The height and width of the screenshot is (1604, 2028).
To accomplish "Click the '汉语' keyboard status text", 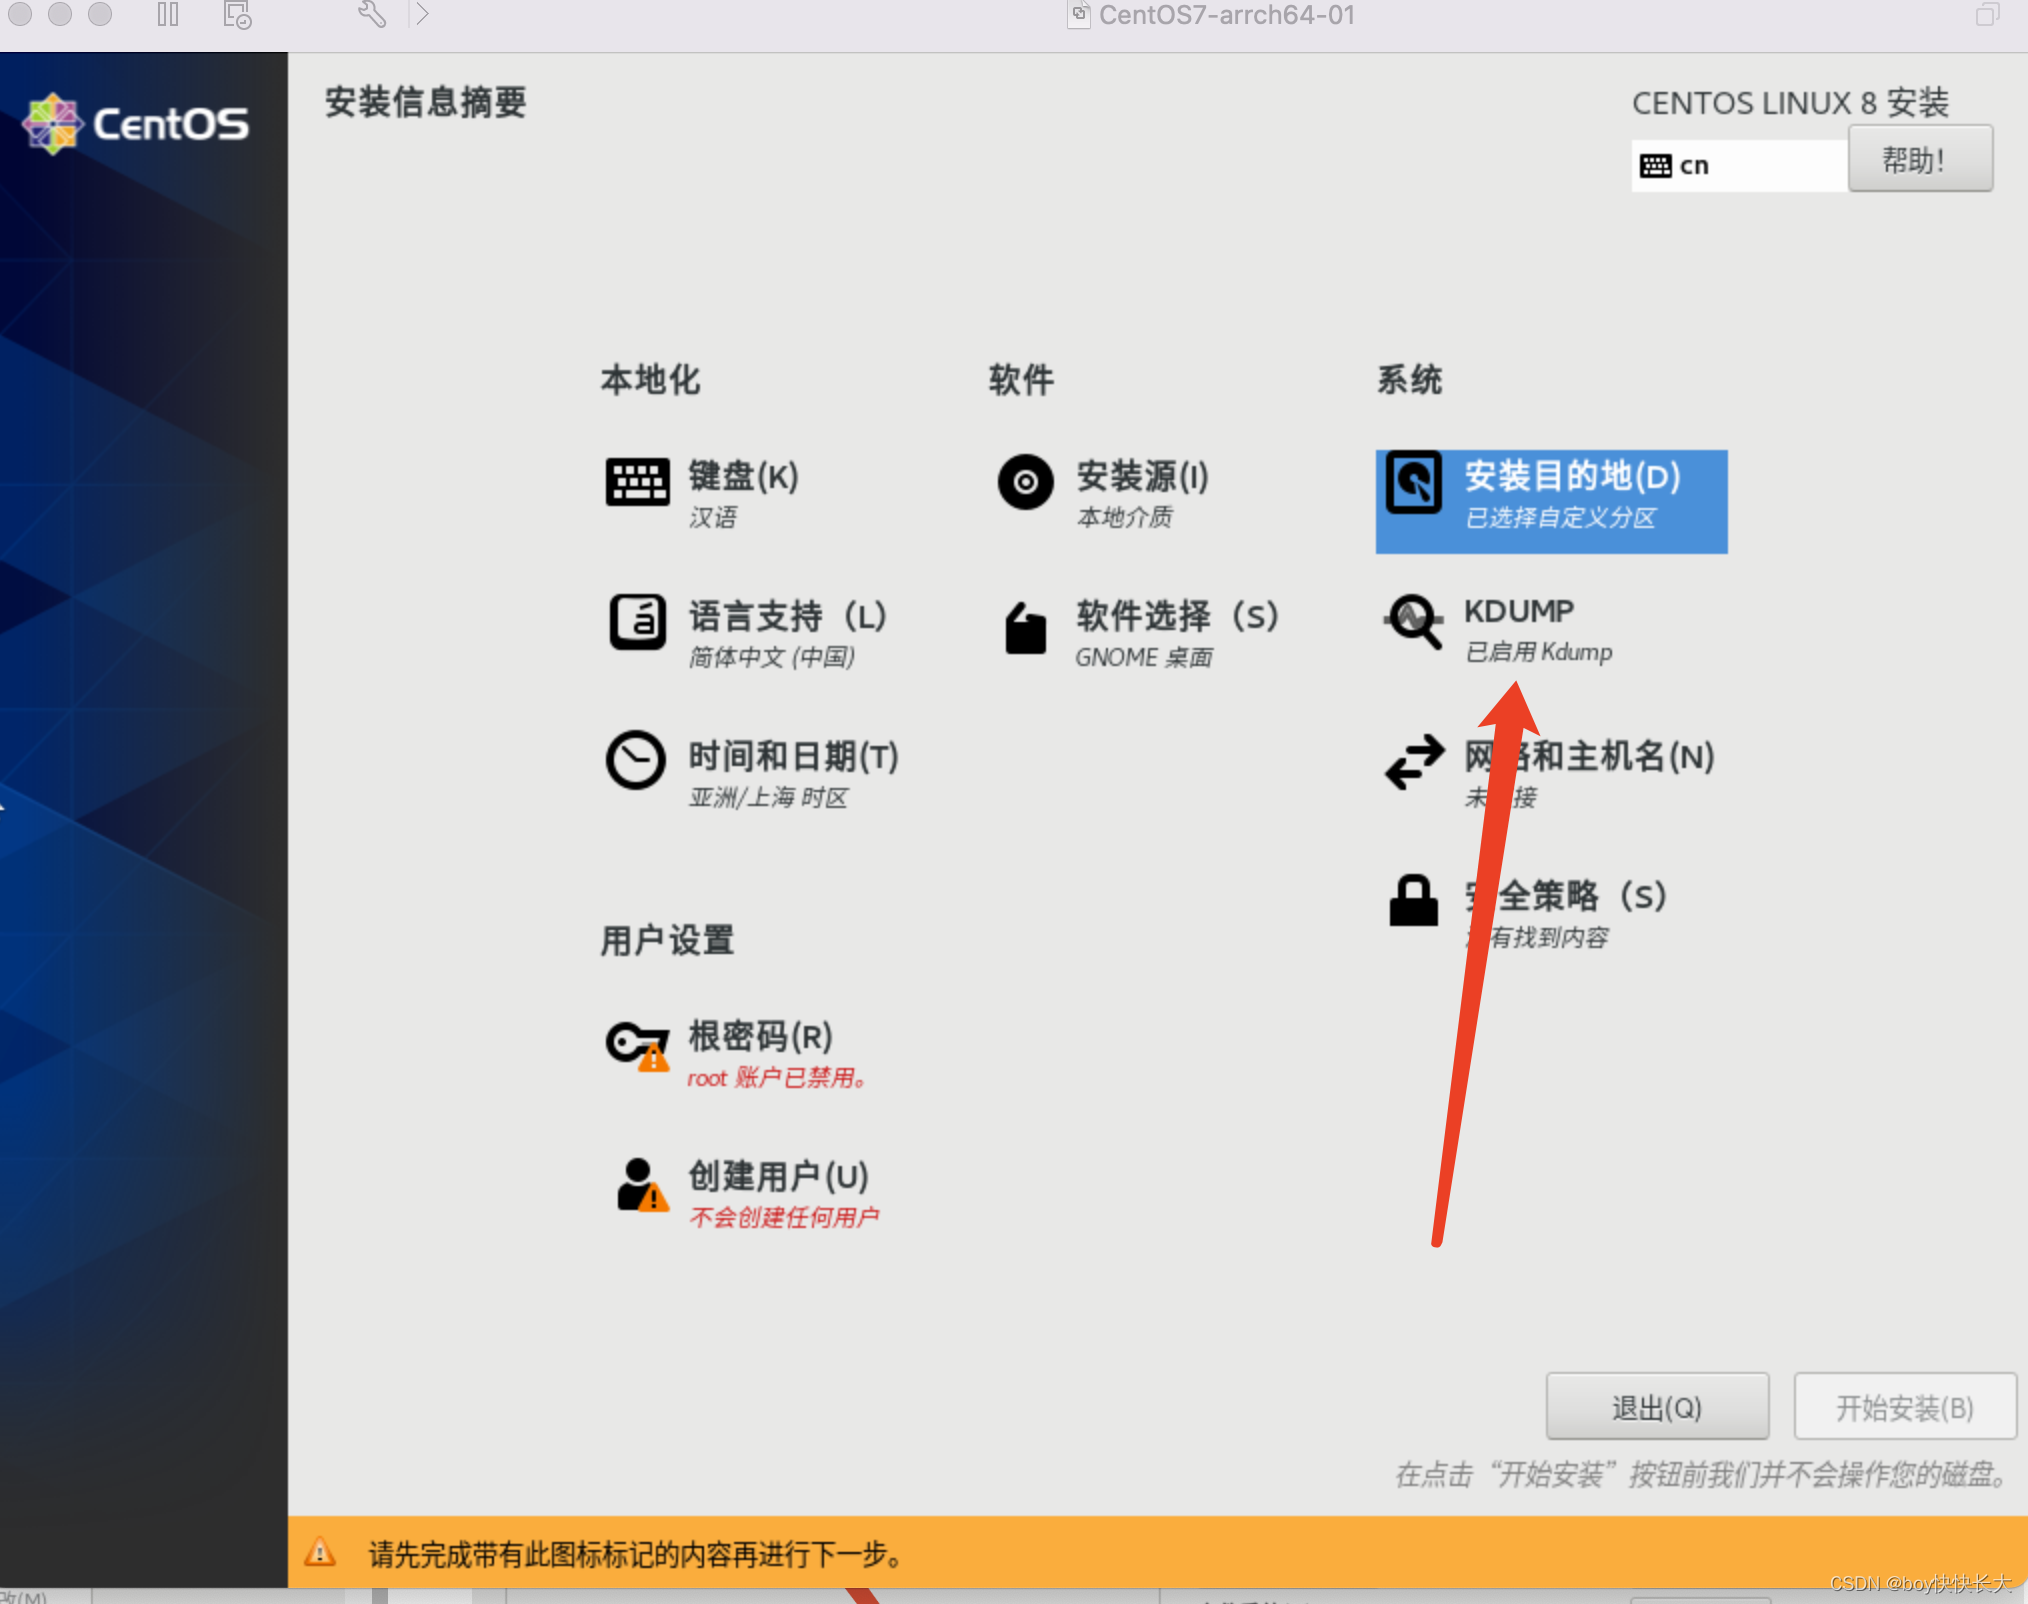I will click(712, 517).
